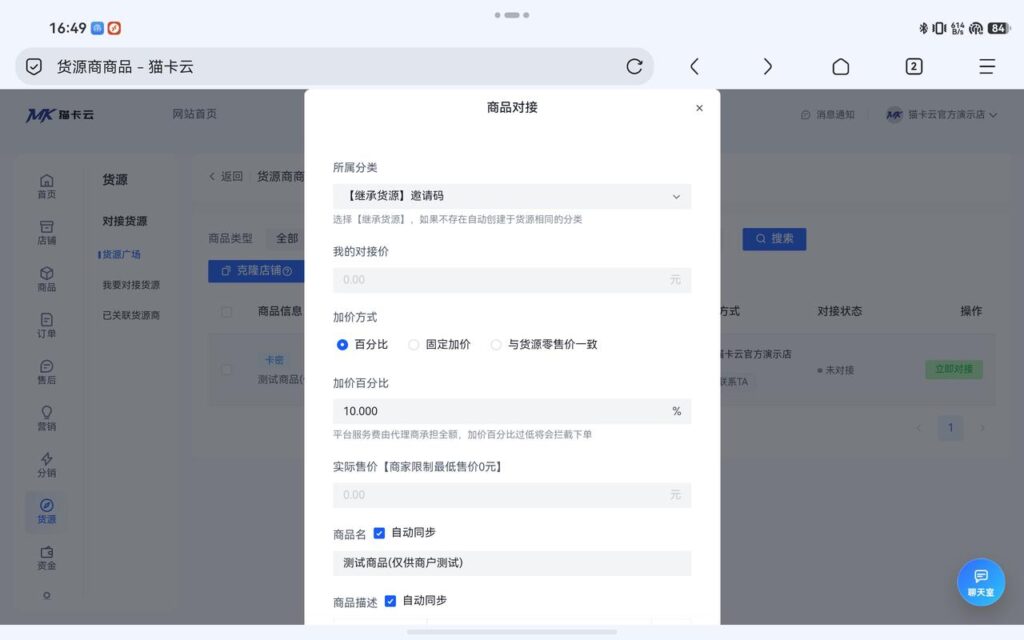The image size is (1024, 640).
Task: Click the 猫卡云 MK logo
Action: [x=60, y=115]
